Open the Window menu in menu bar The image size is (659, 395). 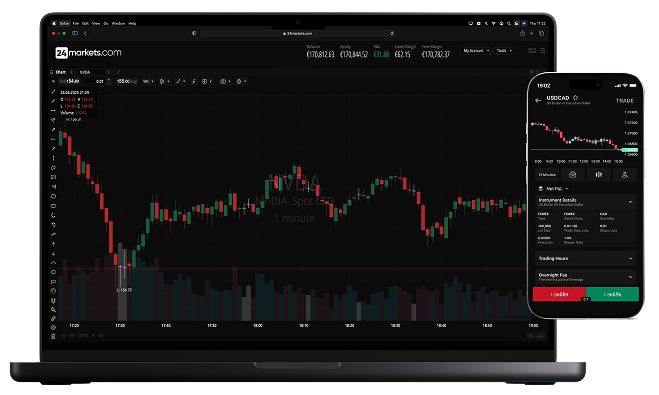click(118, 24)
